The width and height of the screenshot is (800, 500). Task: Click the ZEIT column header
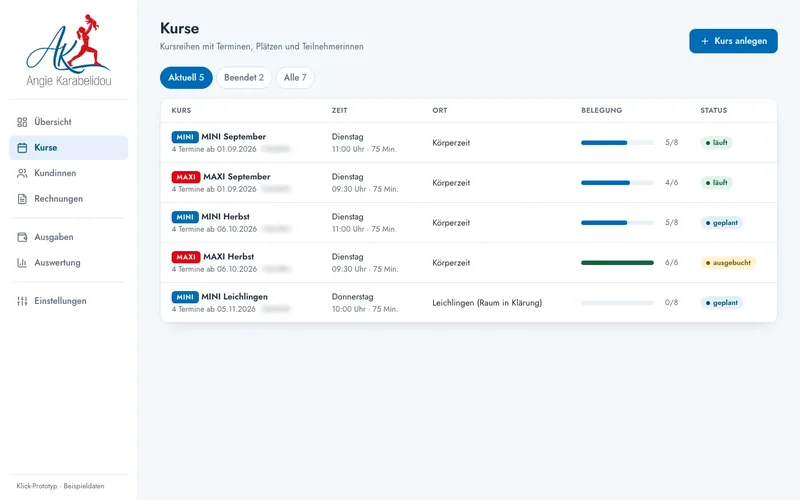pyautogui.click(x=339, y=110)
